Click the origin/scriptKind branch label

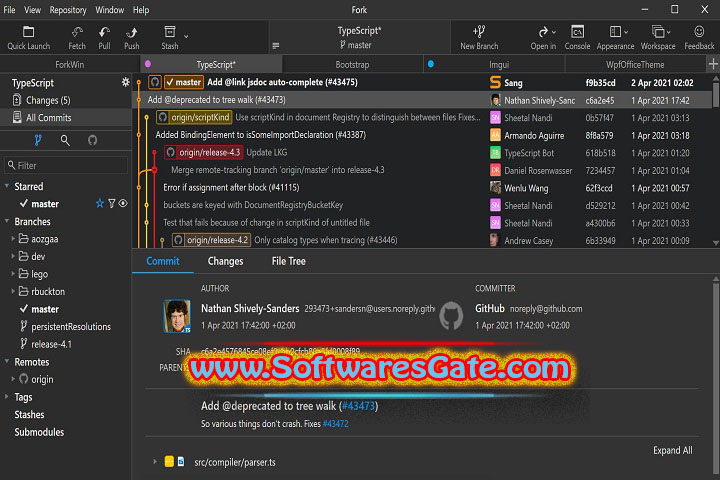tap(194, 117)
